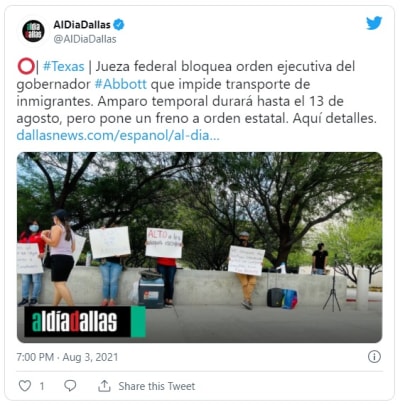Open replies via the speech bubble icon

[x=70, y=386]
